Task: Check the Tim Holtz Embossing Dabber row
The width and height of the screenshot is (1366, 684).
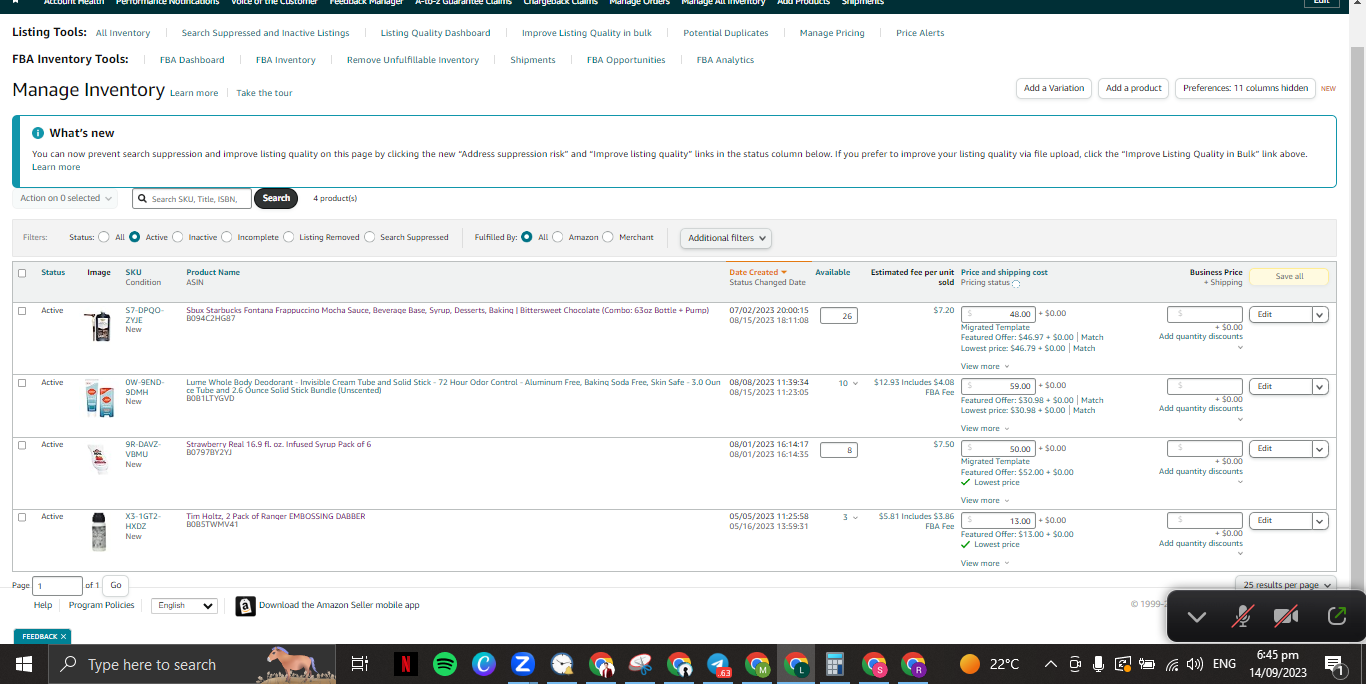Action: coord(22,517)
